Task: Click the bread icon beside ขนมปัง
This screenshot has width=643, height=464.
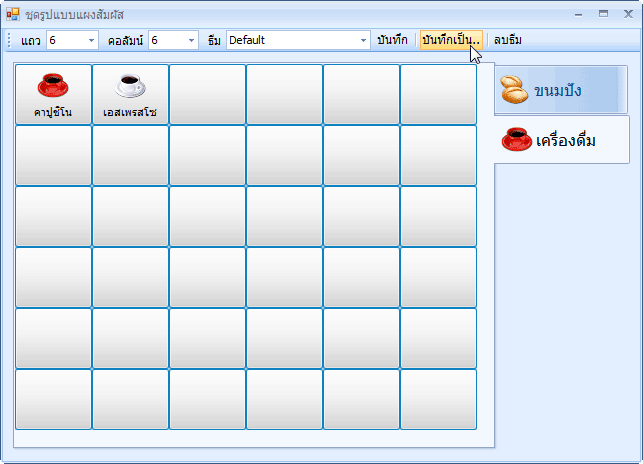Action: pos(514,90)
